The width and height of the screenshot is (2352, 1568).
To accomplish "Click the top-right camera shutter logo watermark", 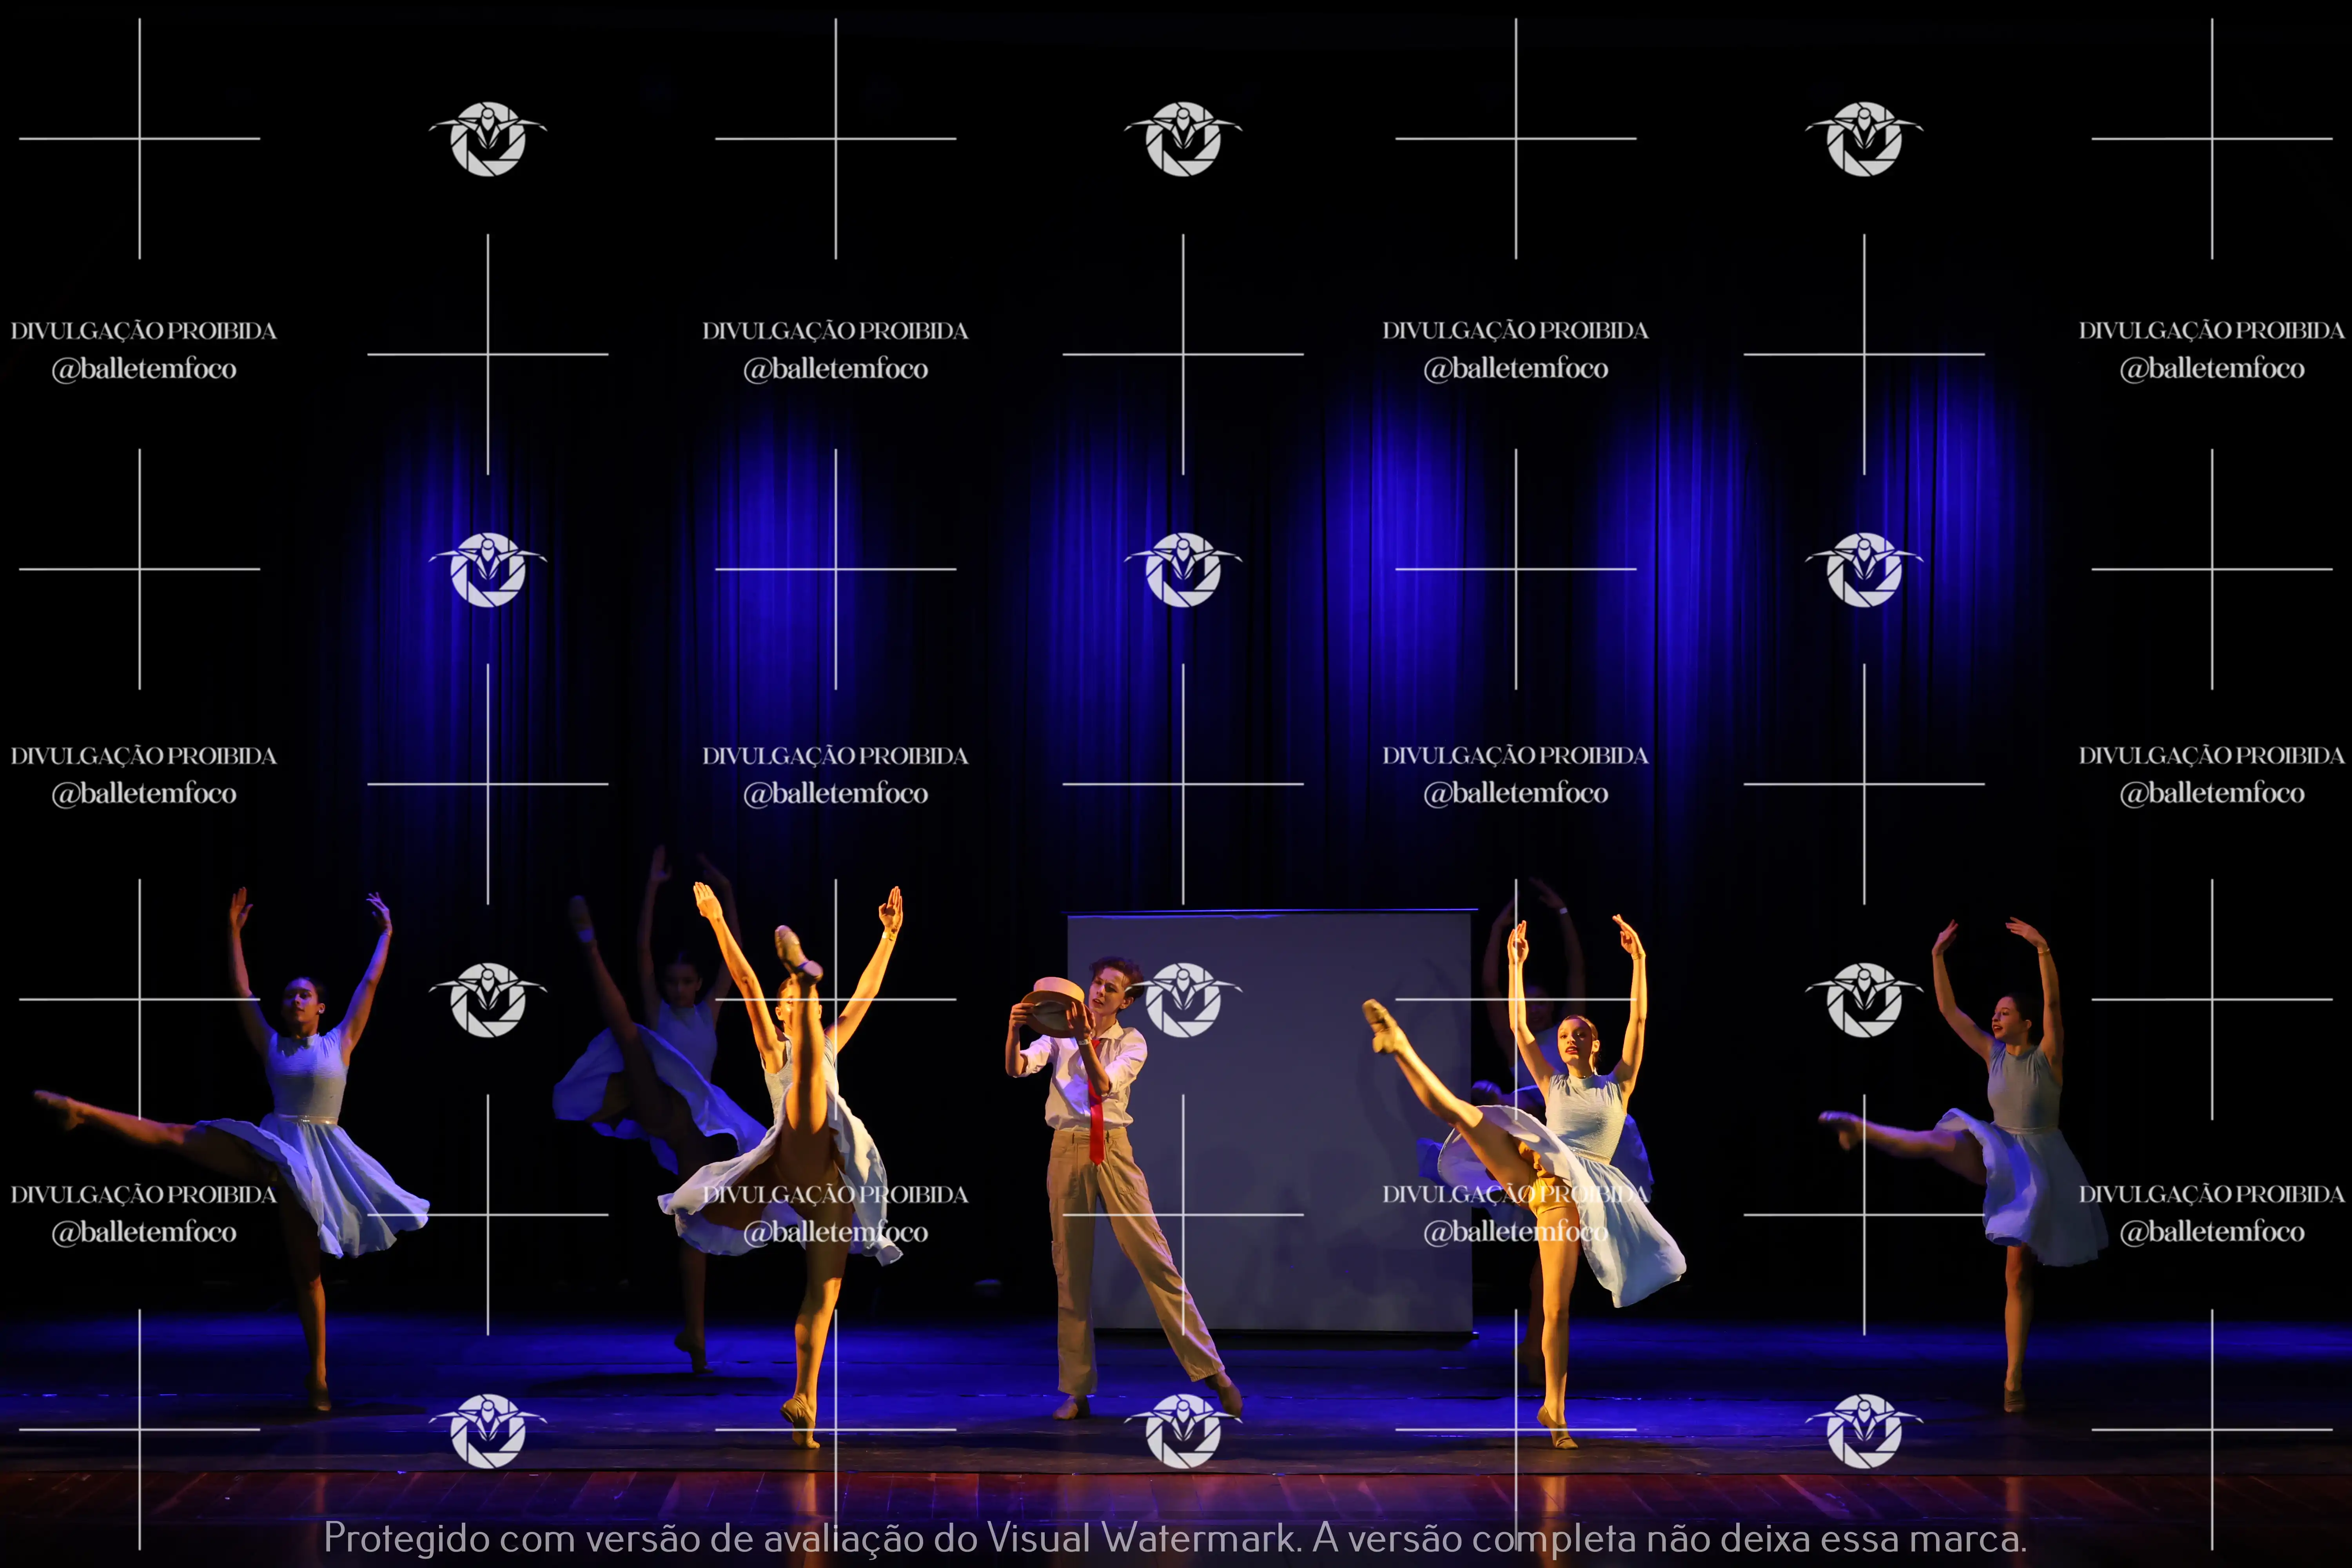I will pos(1864,139).
